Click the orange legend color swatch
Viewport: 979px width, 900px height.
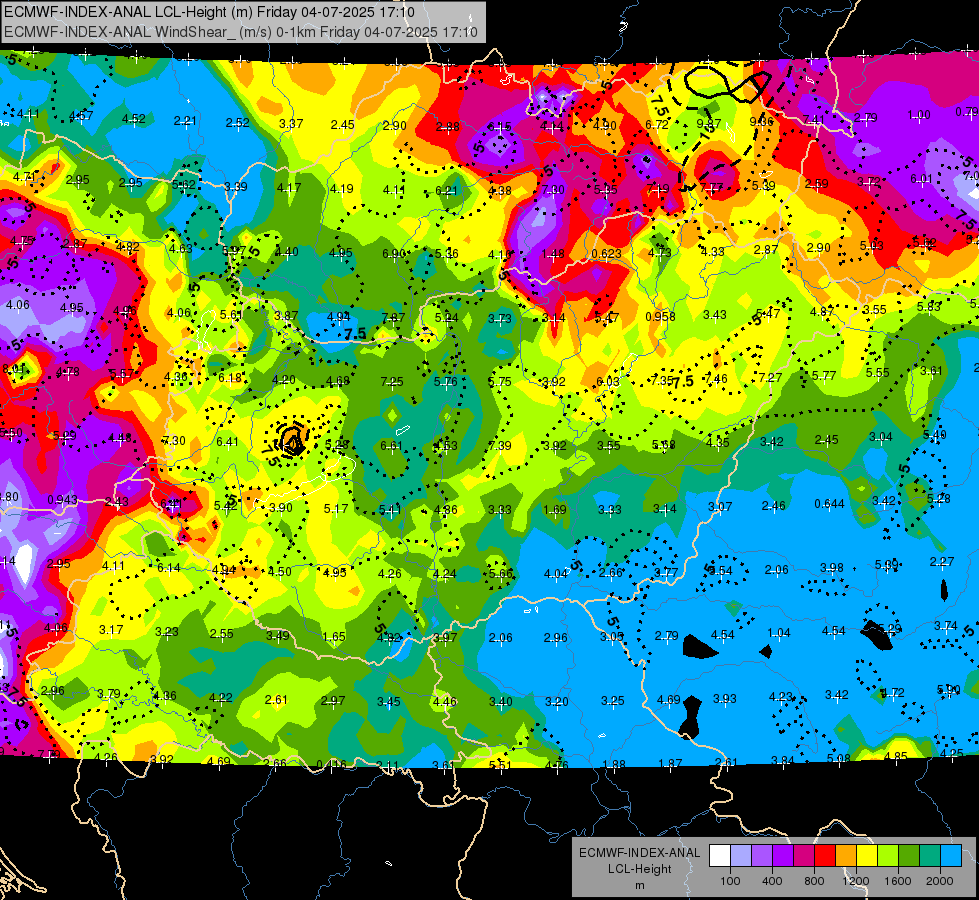point(846,856)
